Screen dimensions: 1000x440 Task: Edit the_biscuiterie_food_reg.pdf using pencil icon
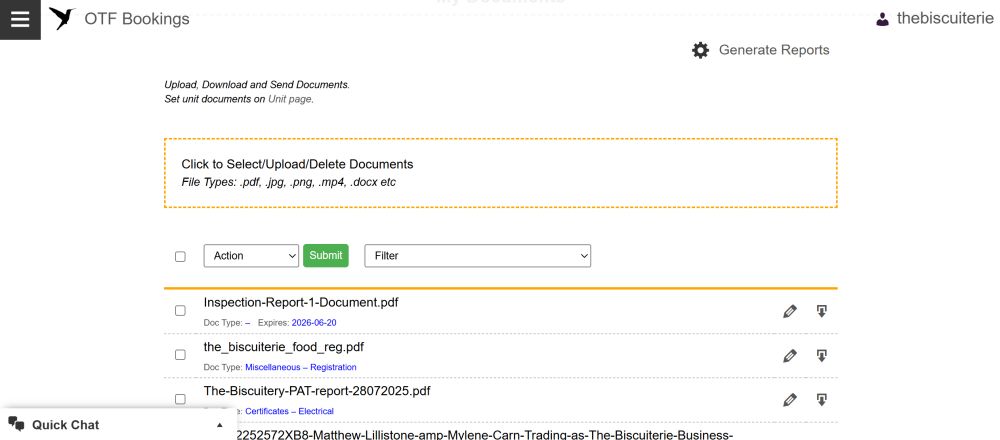(790, 356)
